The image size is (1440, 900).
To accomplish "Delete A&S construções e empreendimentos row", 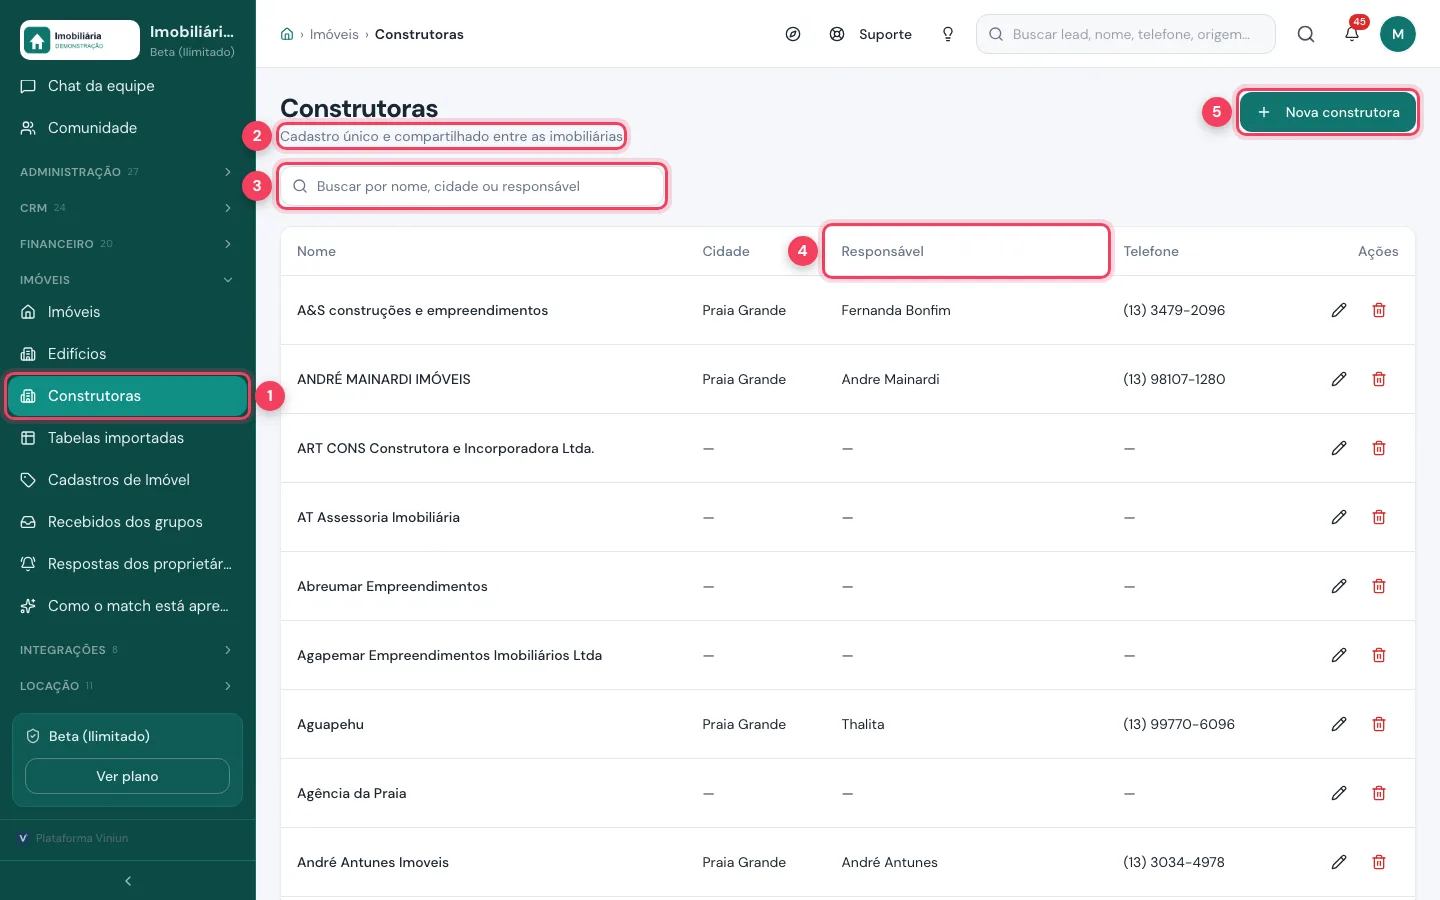I will (x=1379, y=310).
